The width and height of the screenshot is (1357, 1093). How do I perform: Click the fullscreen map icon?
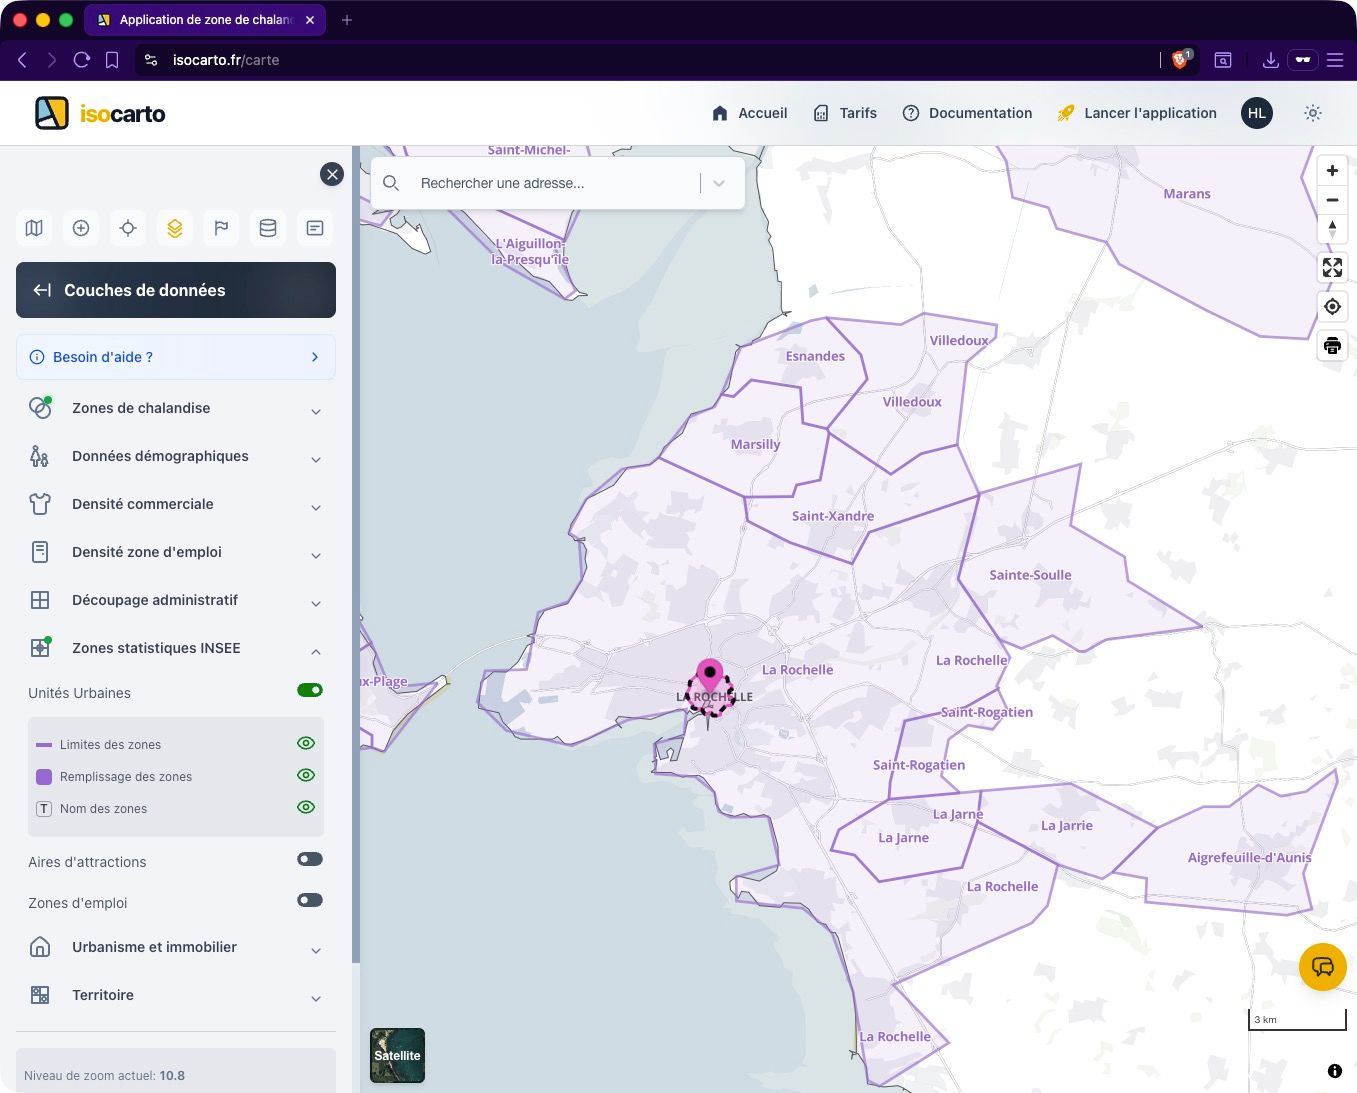click(1332, 268)
